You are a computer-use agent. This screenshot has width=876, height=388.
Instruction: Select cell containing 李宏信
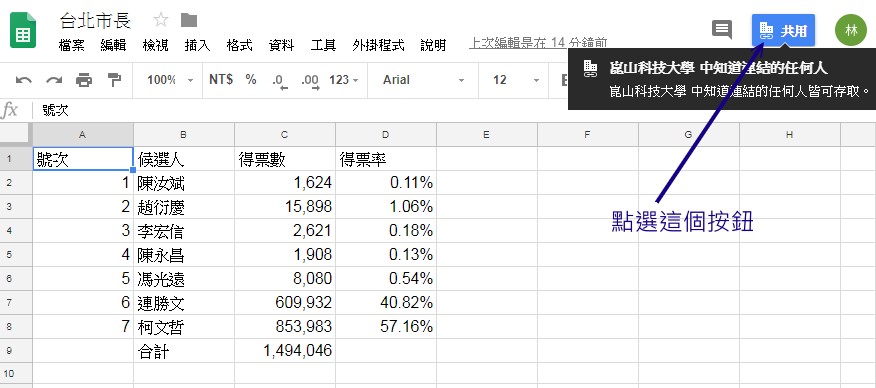(184, 231)
